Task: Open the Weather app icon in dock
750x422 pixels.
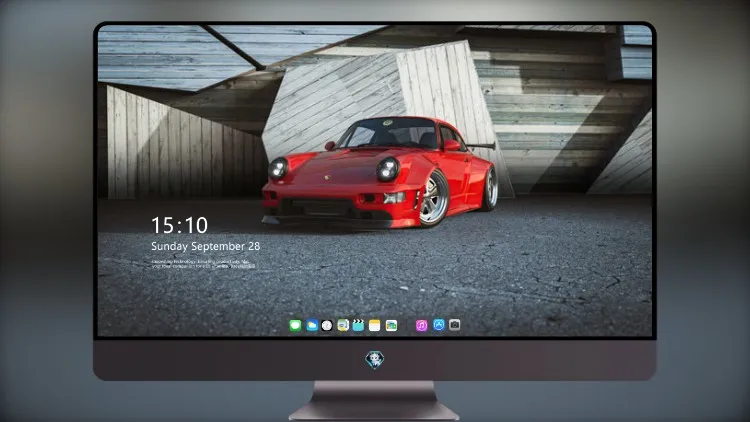Action: pyautogui.click(x=311, y=325)
